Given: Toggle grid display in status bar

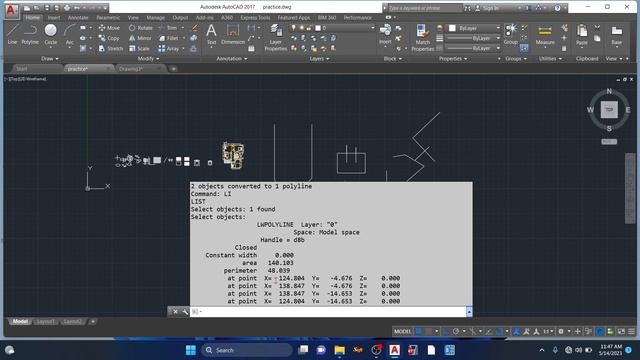Looking at the screenshot, I should pos(419,331).
